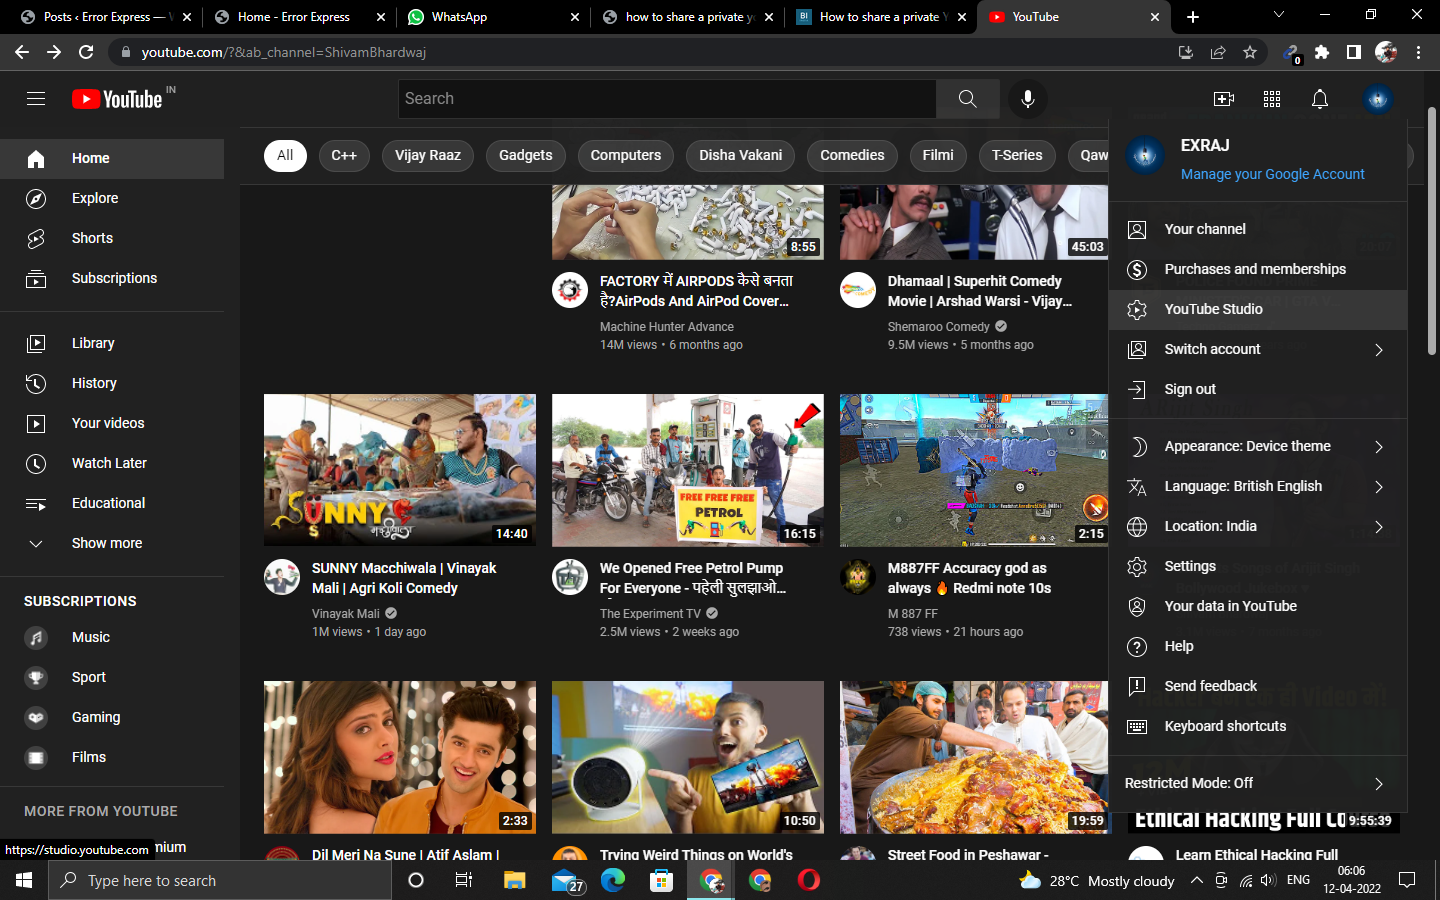Start a voice search with the microphone icon
This screenshot has height=900, width=1440.
(x=1027, y=99)
